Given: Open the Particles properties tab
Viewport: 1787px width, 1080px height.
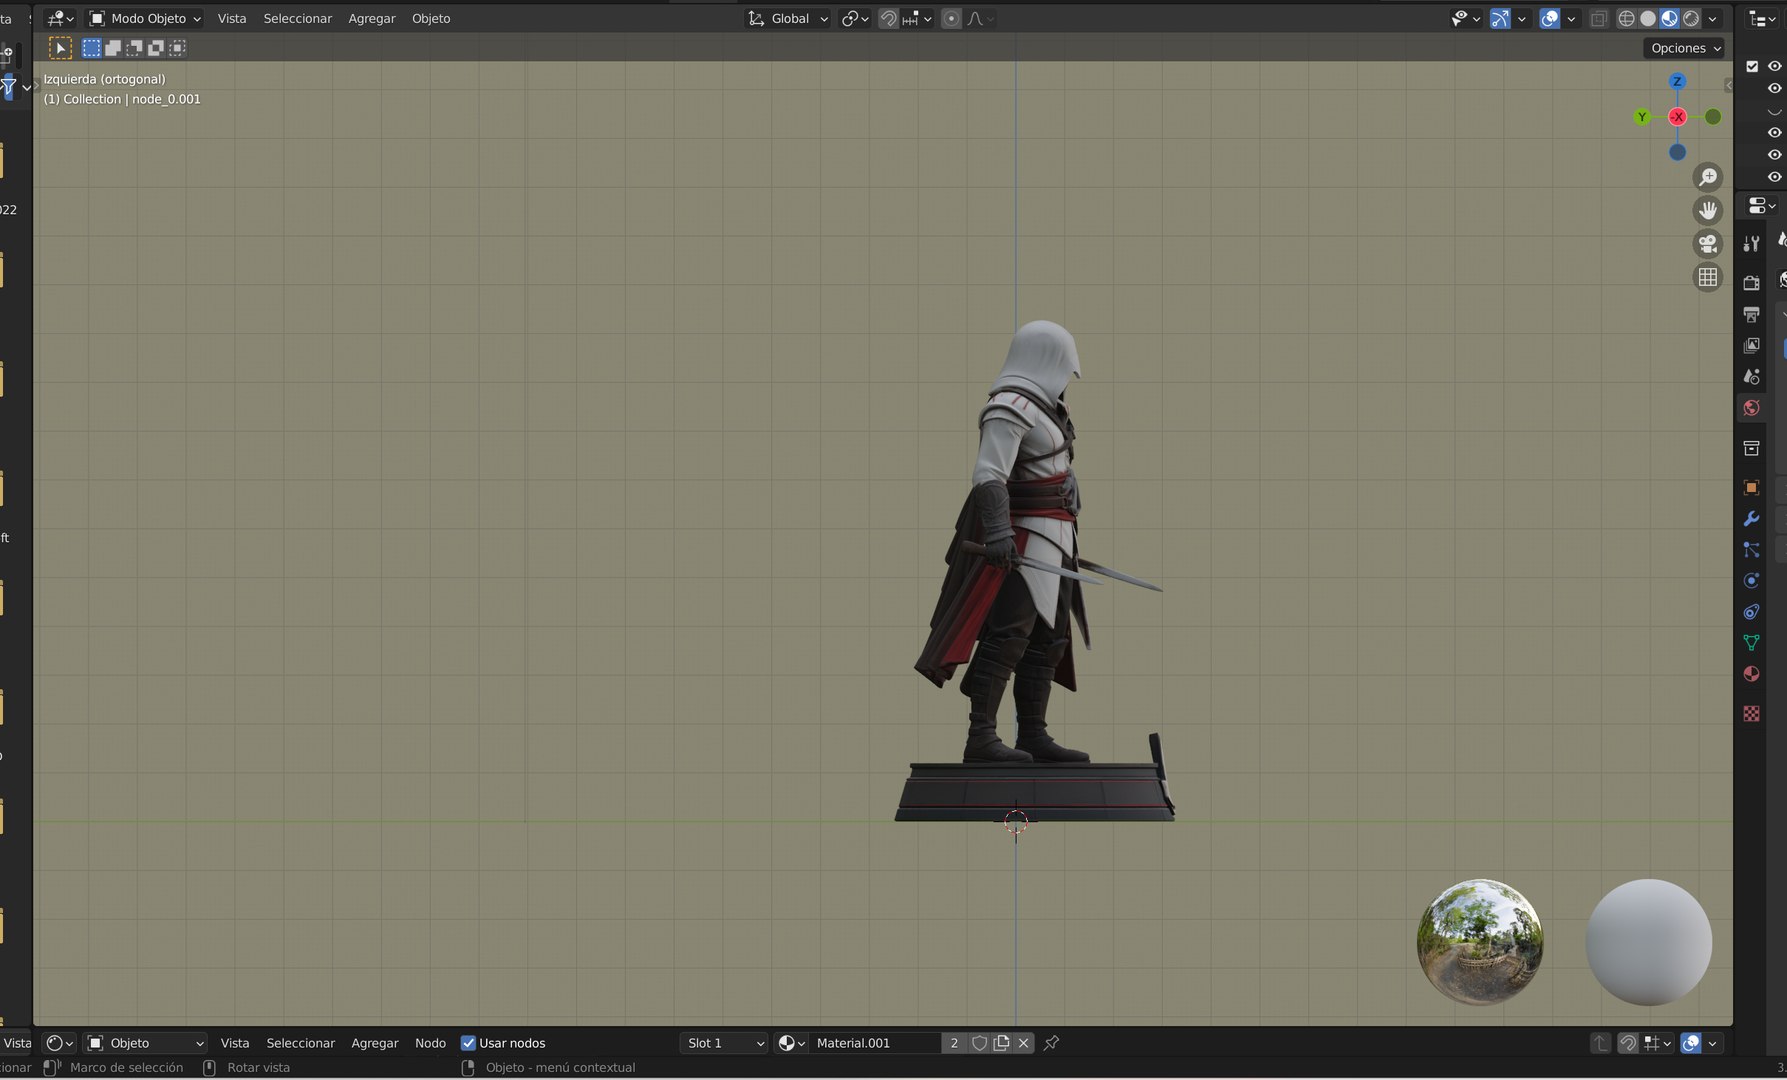Looking at the screenshot, I should point(1751,550).
